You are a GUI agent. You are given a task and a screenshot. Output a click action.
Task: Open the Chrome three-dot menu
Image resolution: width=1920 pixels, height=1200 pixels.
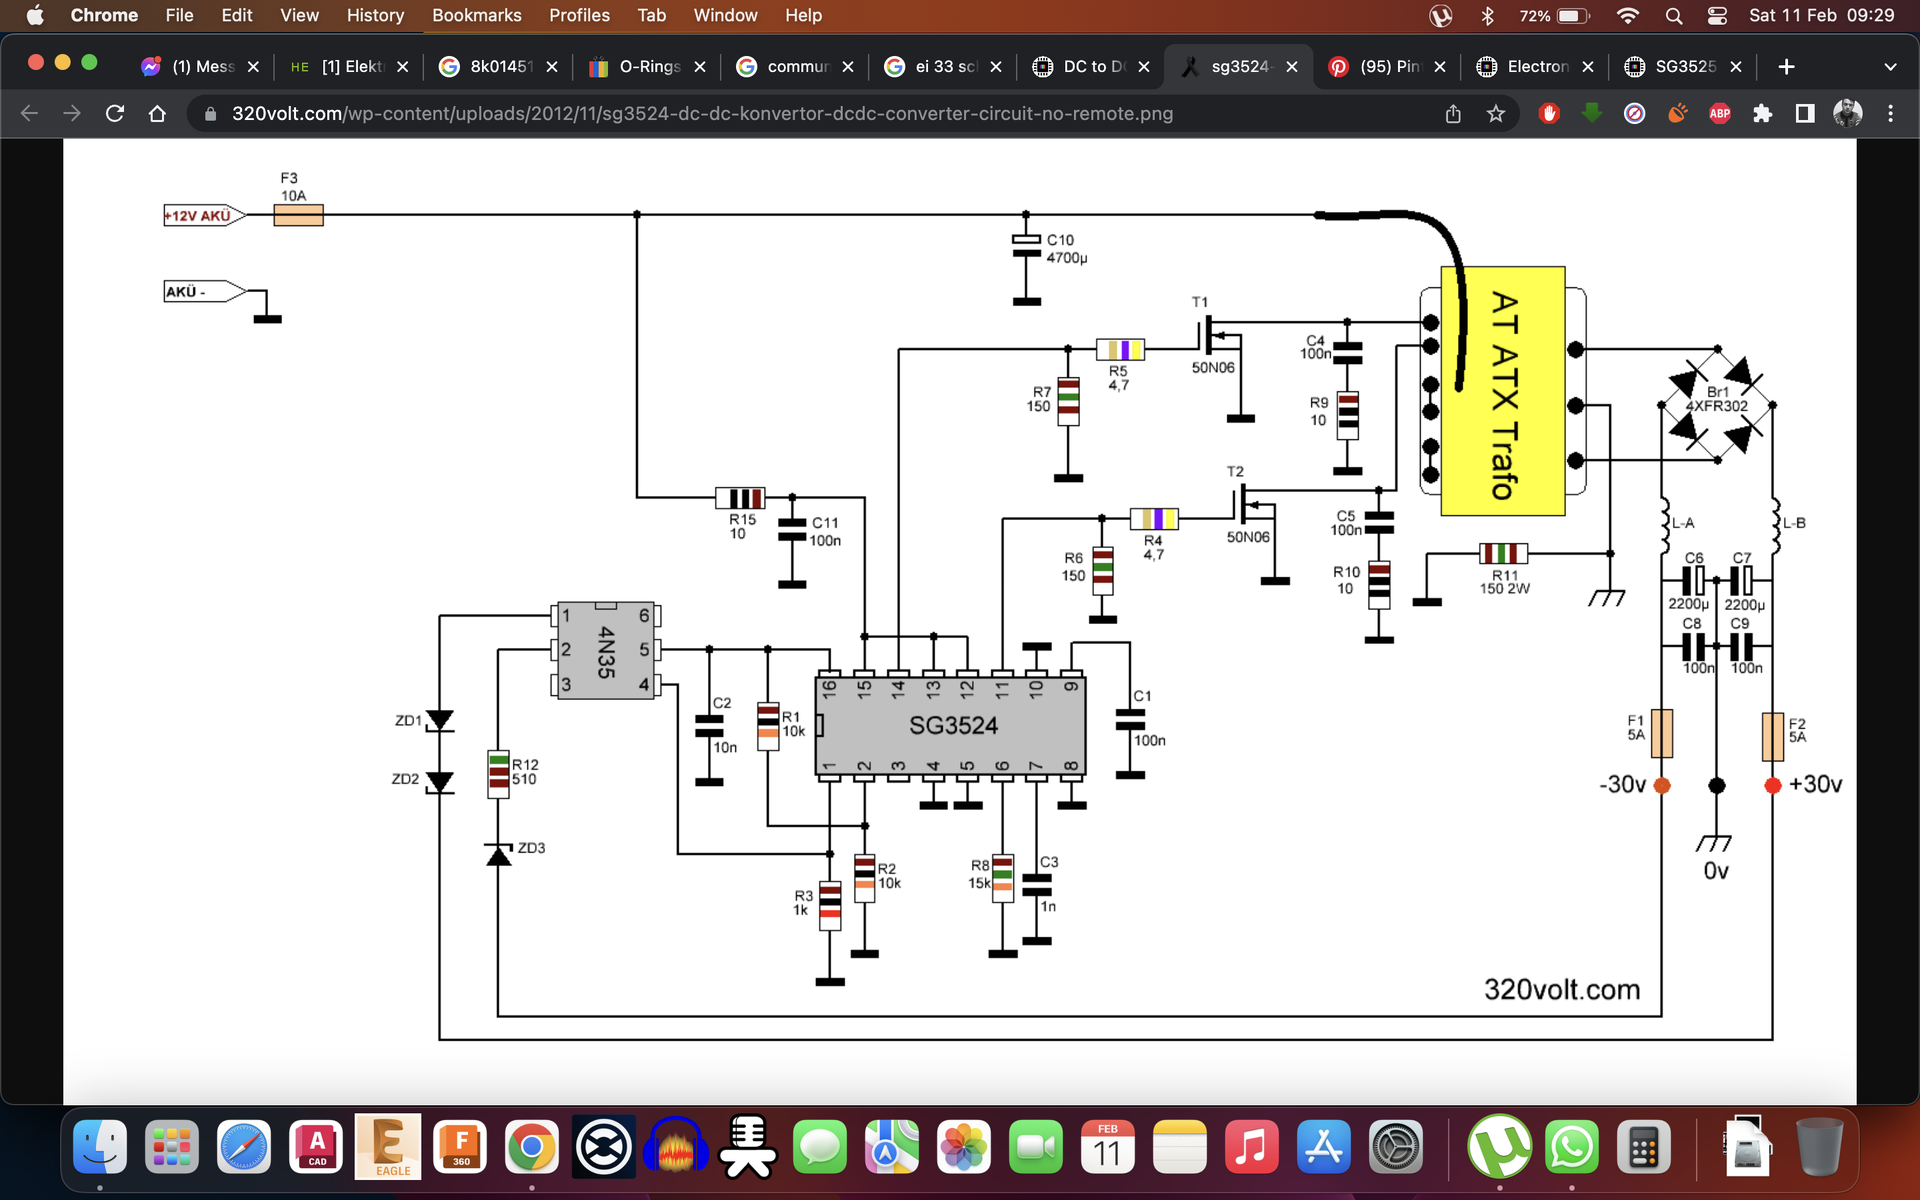[x=1890, y=114]
